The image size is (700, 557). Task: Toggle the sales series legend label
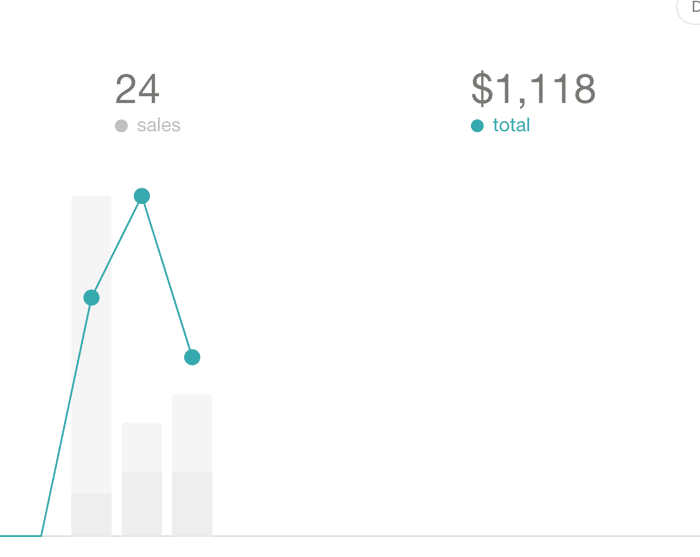(158, 125)
